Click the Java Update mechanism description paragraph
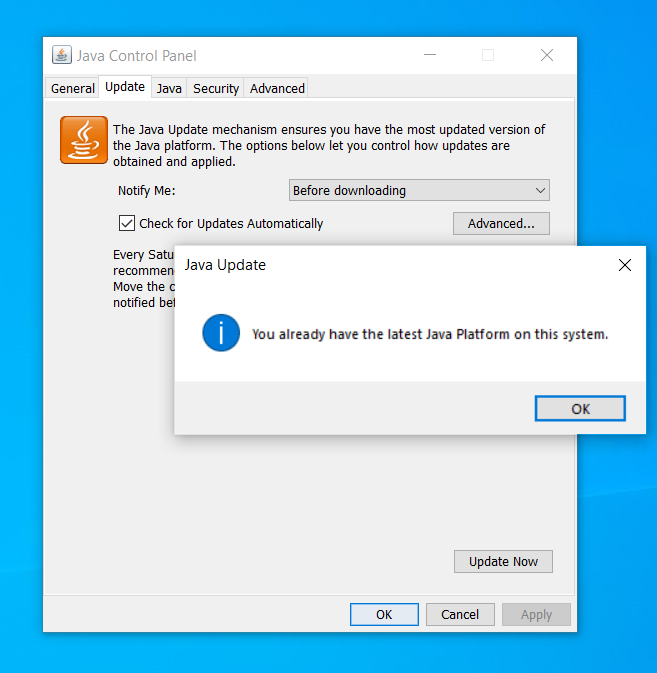Image resolution: width=657 pixels, height=673 pixels. [329, 146]
